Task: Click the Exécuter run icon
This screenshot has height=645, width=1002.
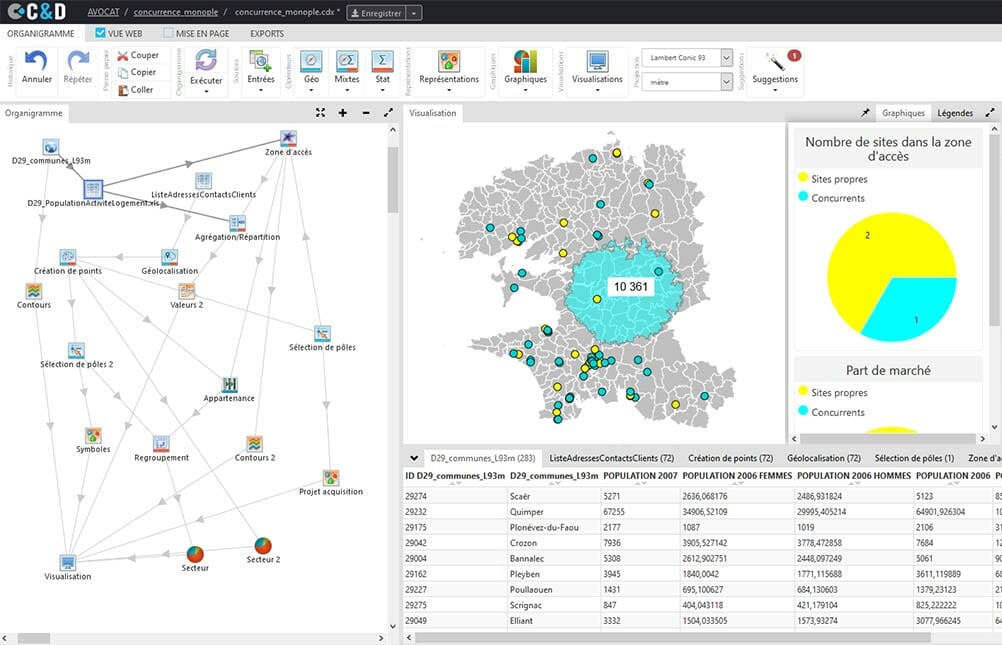Action: click(206, 61)
